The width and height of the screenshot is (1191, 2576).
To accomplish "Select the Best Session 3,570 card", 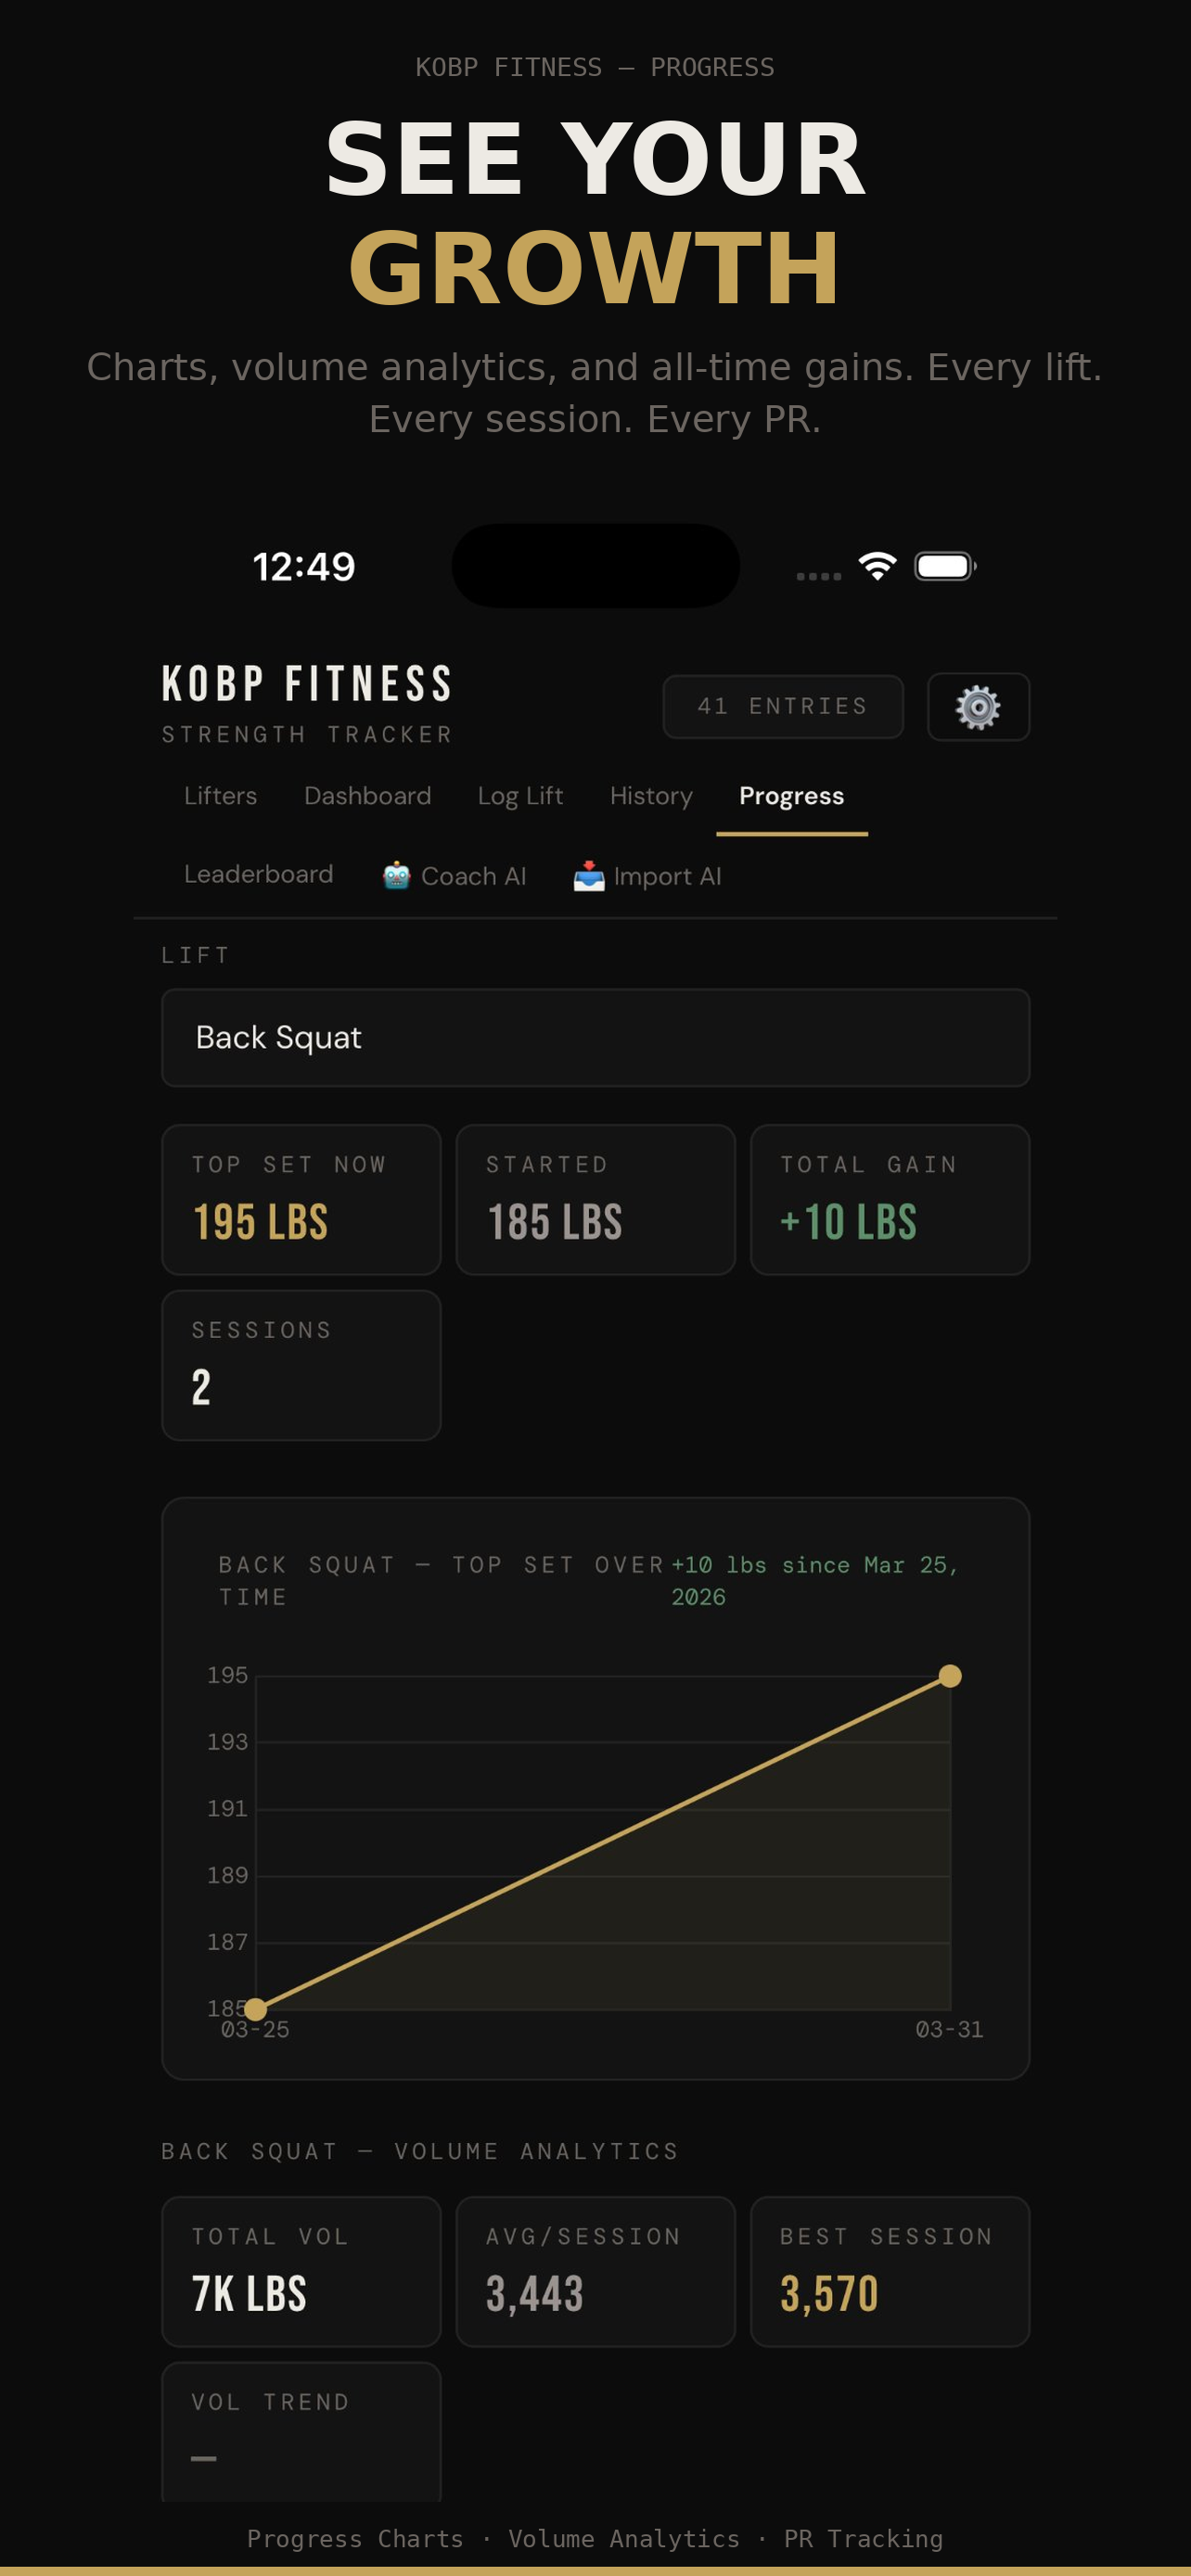I will (x=889, y=2271).
